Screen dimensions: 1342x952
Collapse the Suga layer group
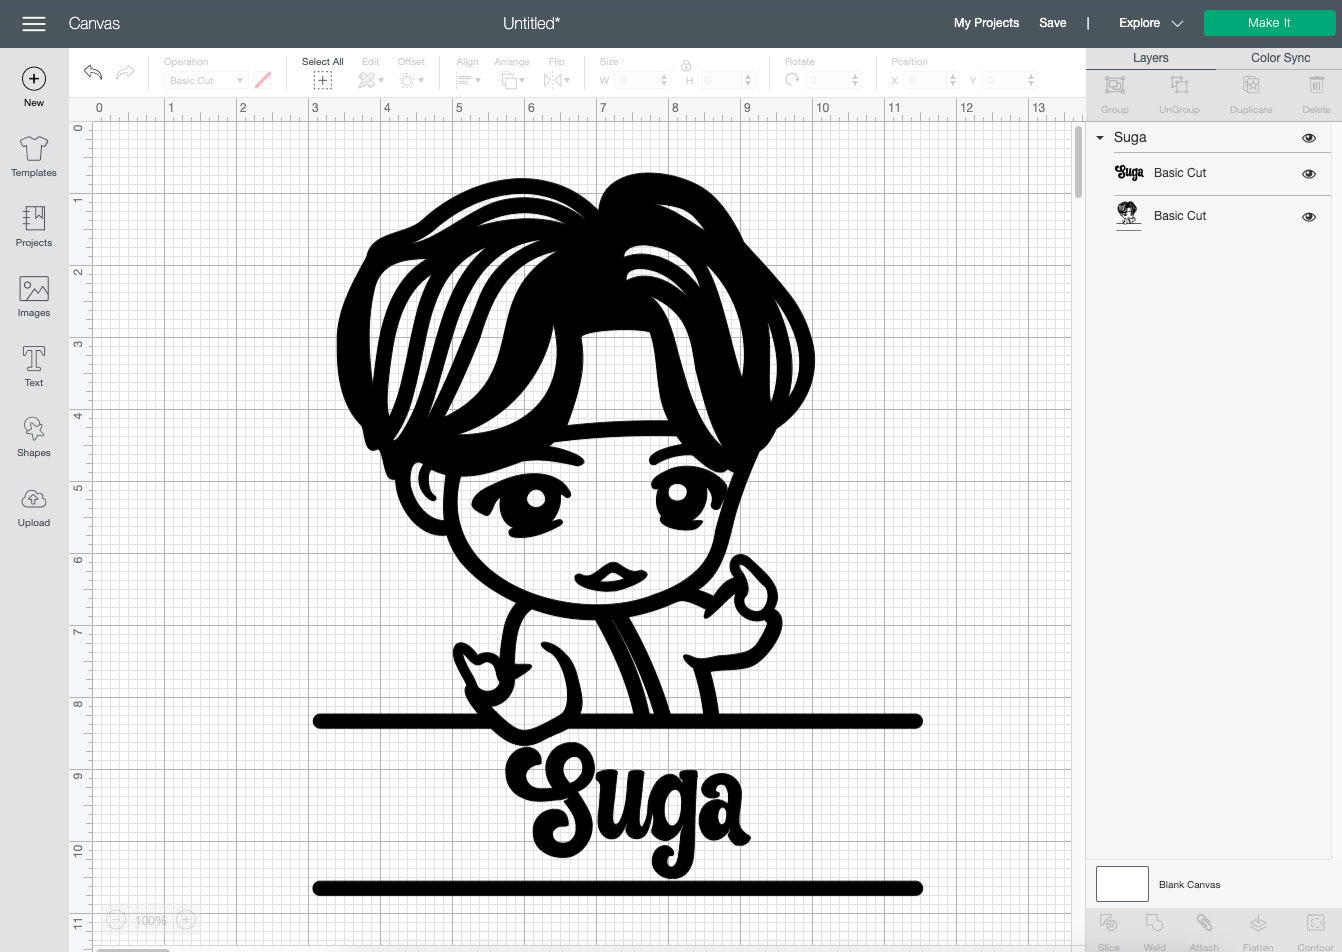point(1100,138)
